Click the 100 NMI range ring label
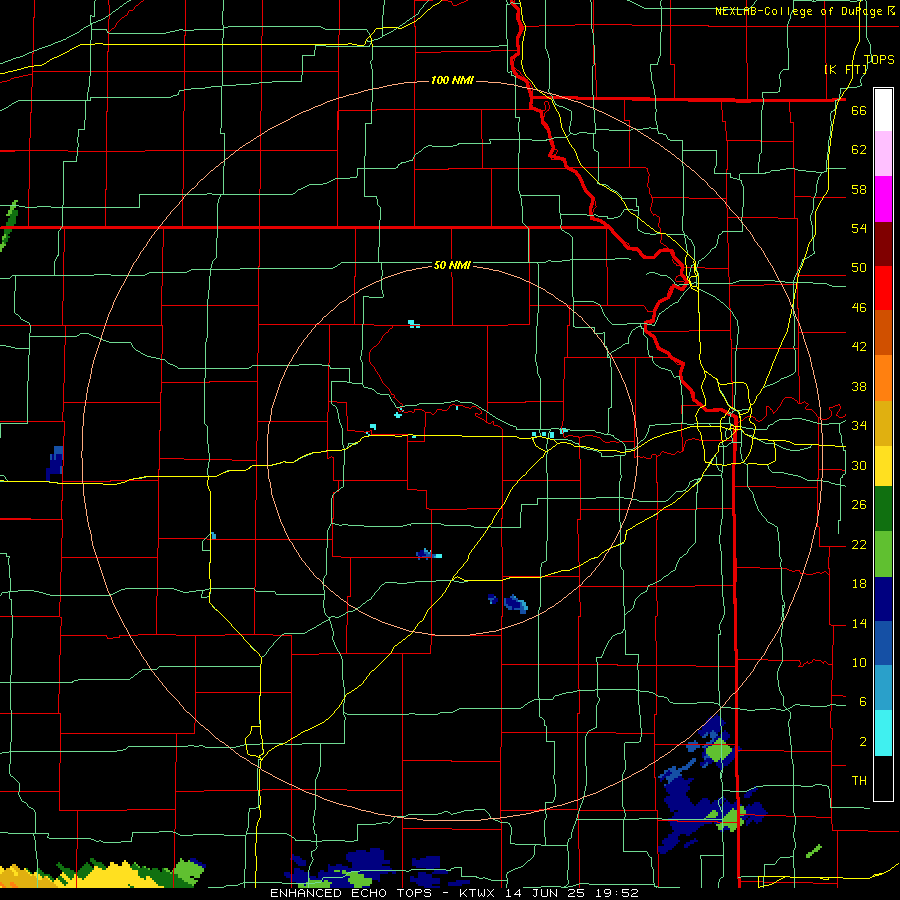The height and width of the screenshot is (900, 900). pyautogui.click(x=452, y=80)
